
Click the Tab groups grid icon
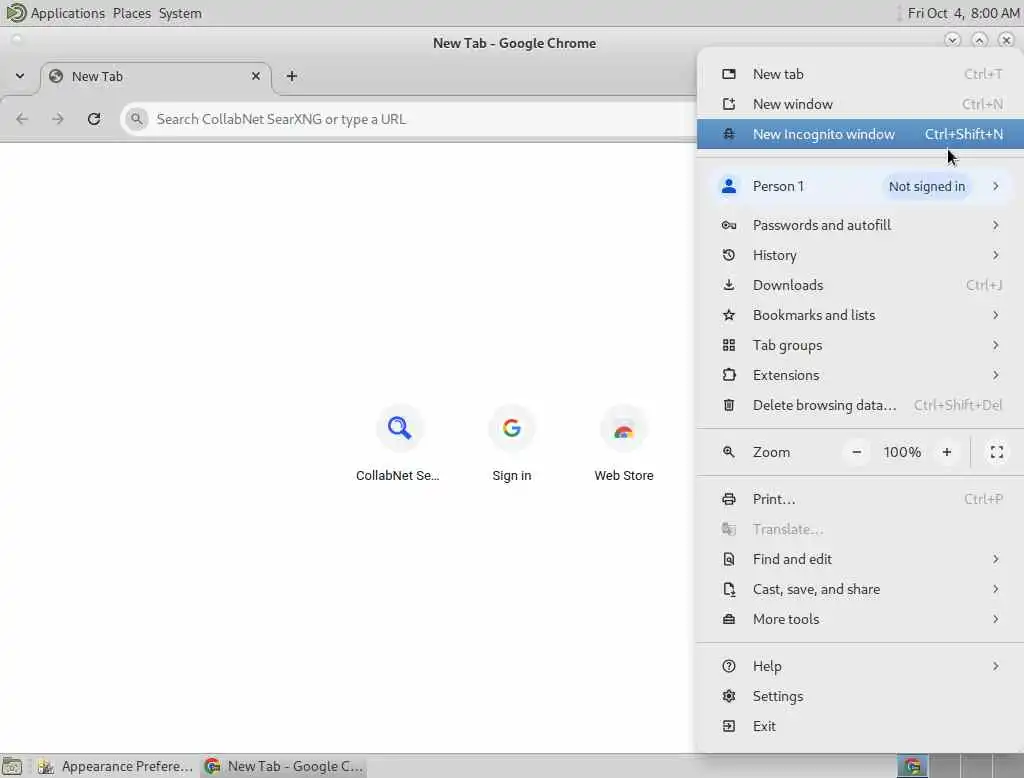pos(729,345)
